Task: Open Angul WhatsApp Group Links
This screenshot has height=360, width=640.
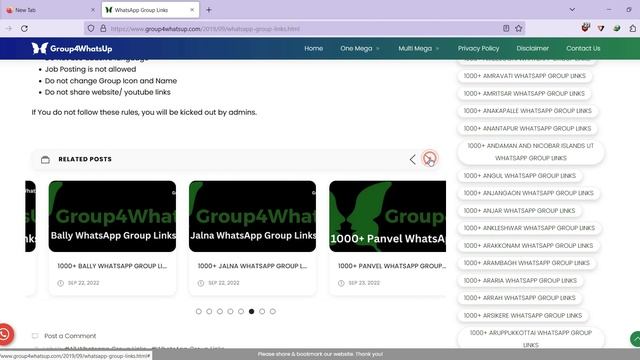Action: (x=520, y=176)
